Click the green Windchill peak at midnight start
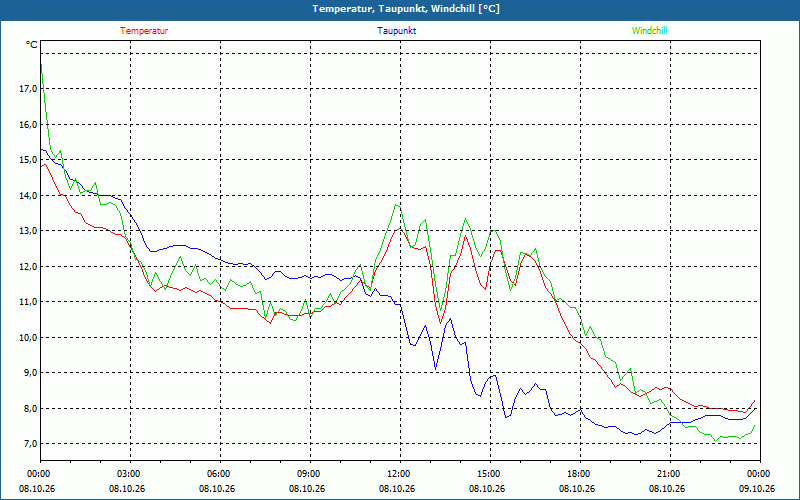 tap(41, 65)
